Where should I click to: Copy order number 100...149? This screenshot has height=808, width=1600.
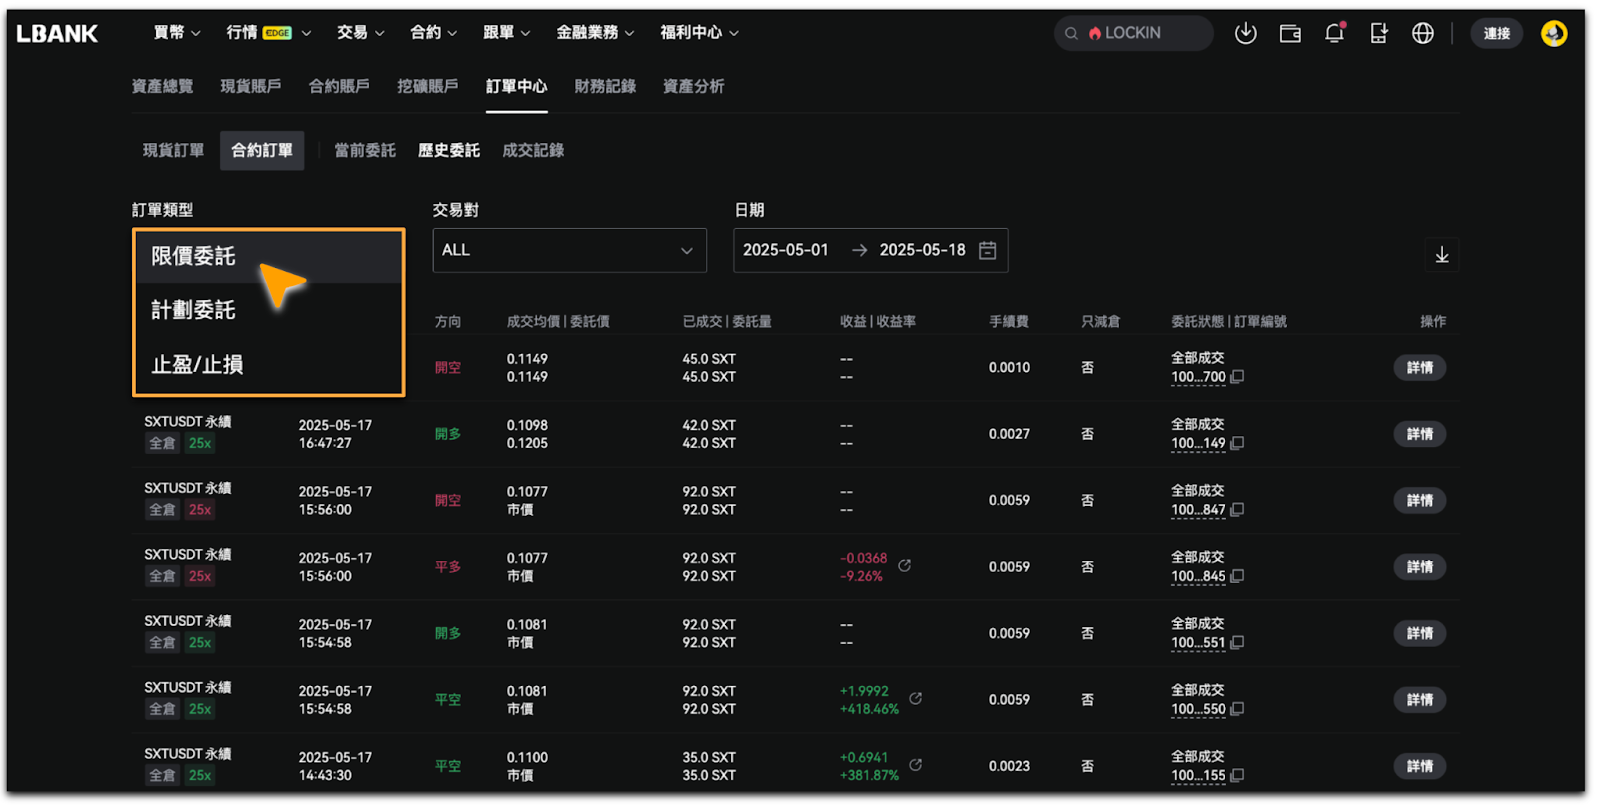click(1237, 443)
